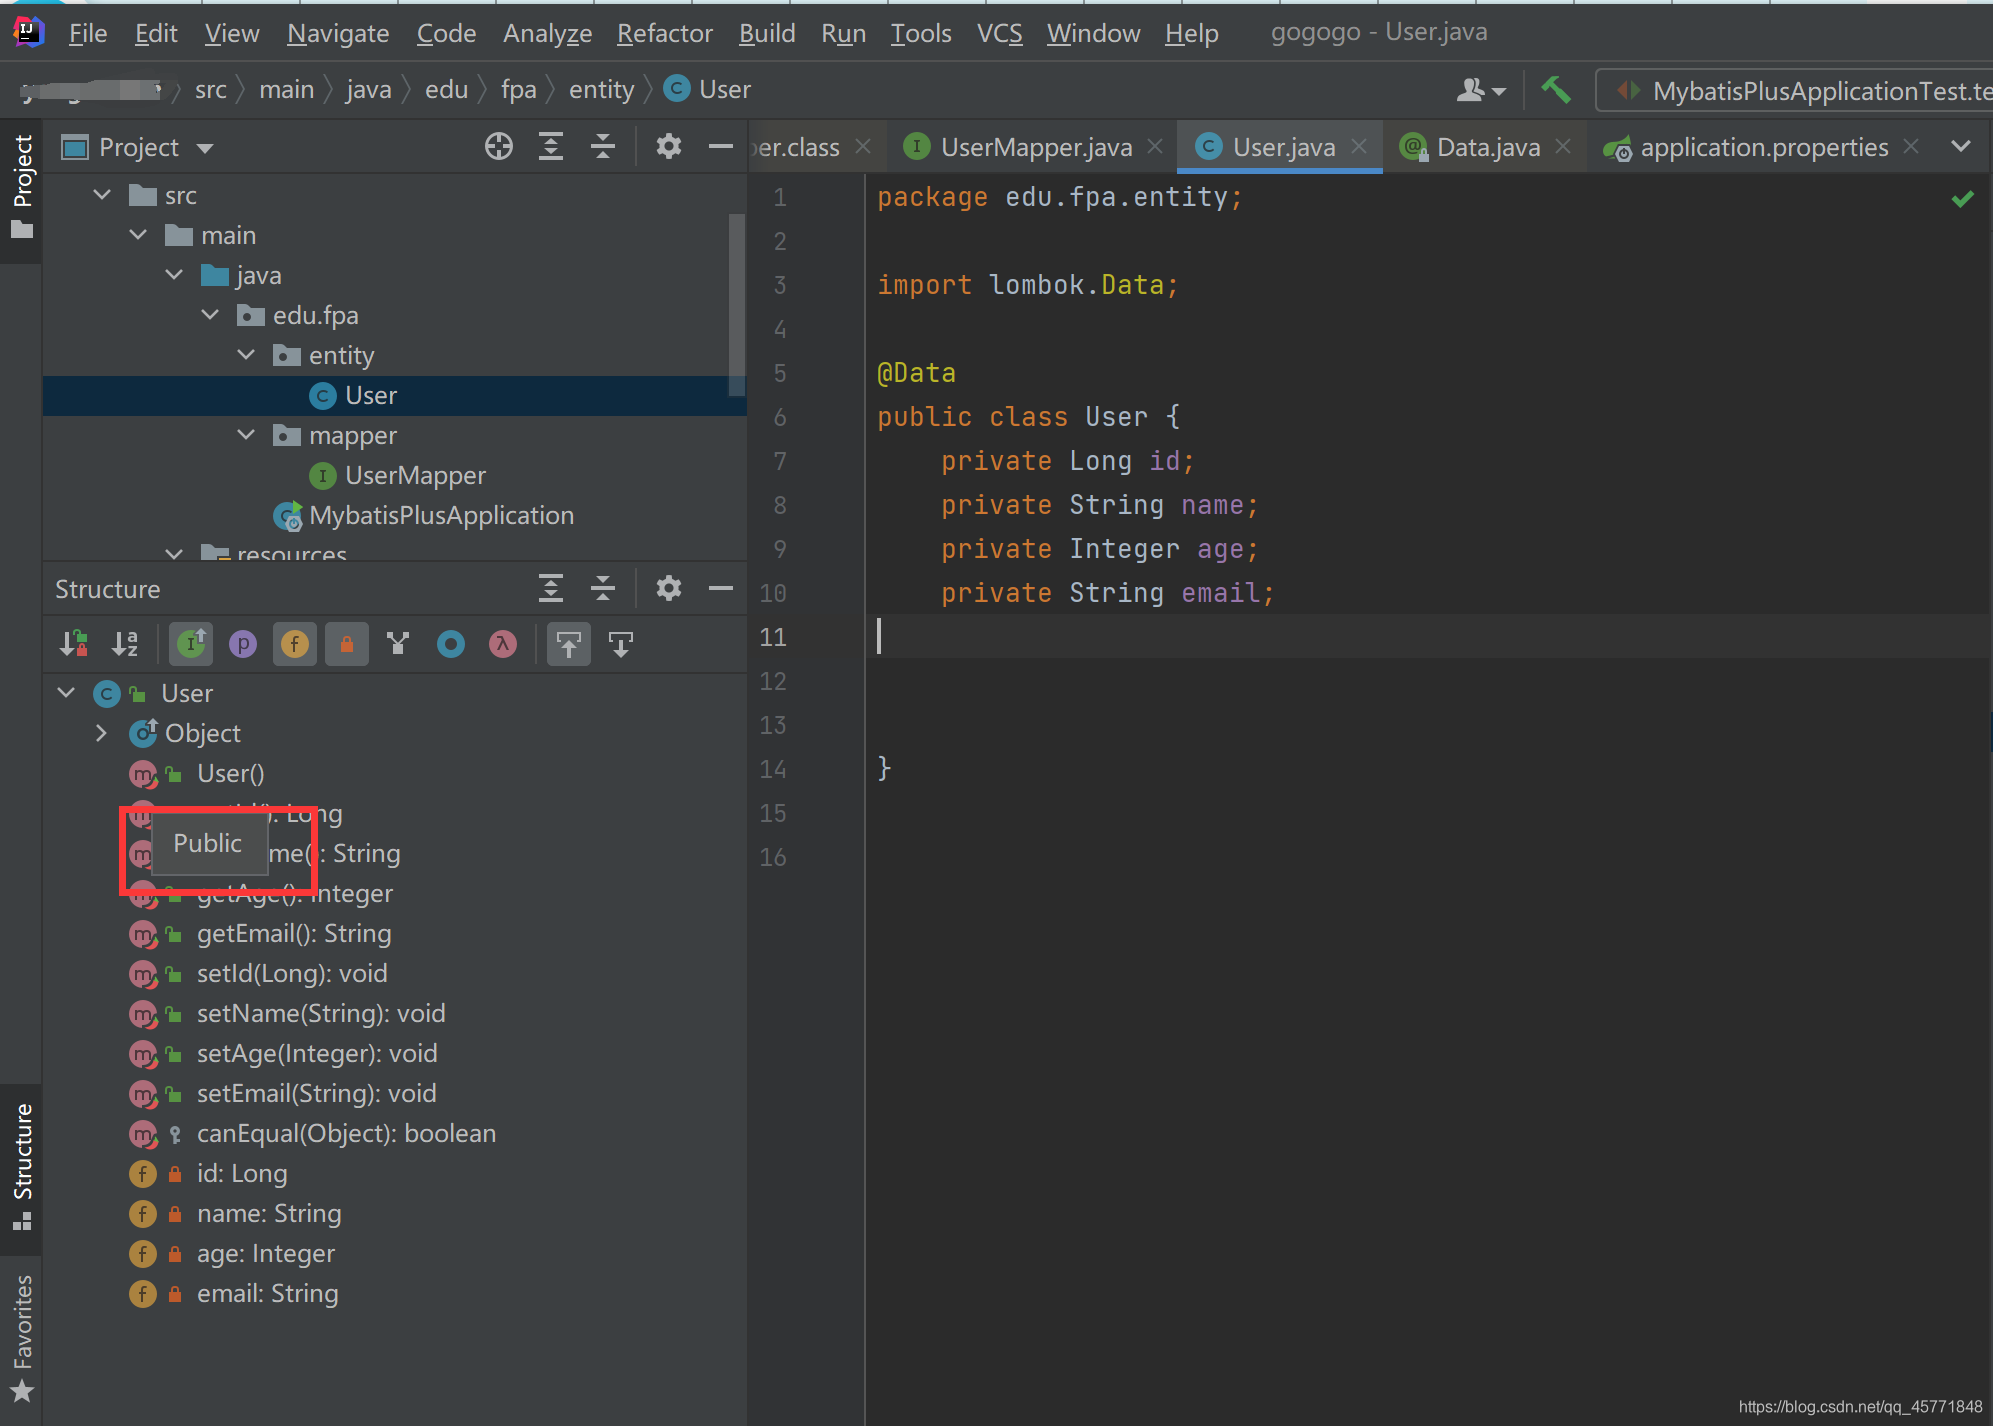
Task: Open the Project tool window stripe button
Action: (x=21, y=190)
